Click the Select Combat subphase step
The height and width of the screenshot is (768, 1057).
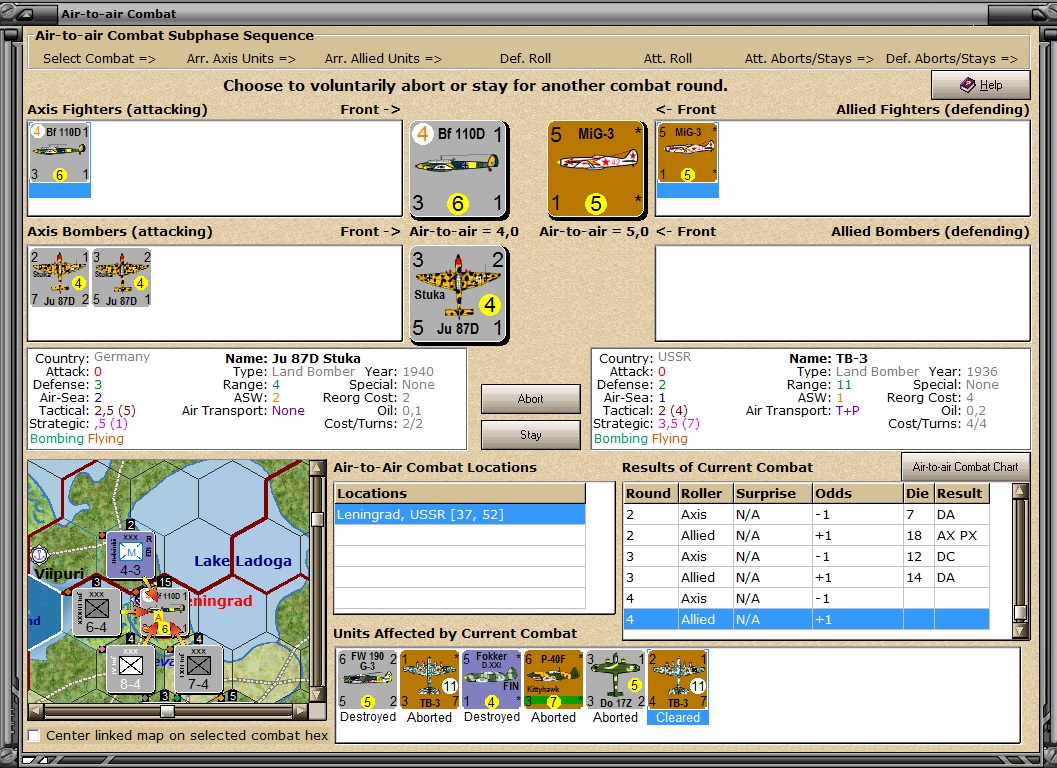click(x=99, y=59)
